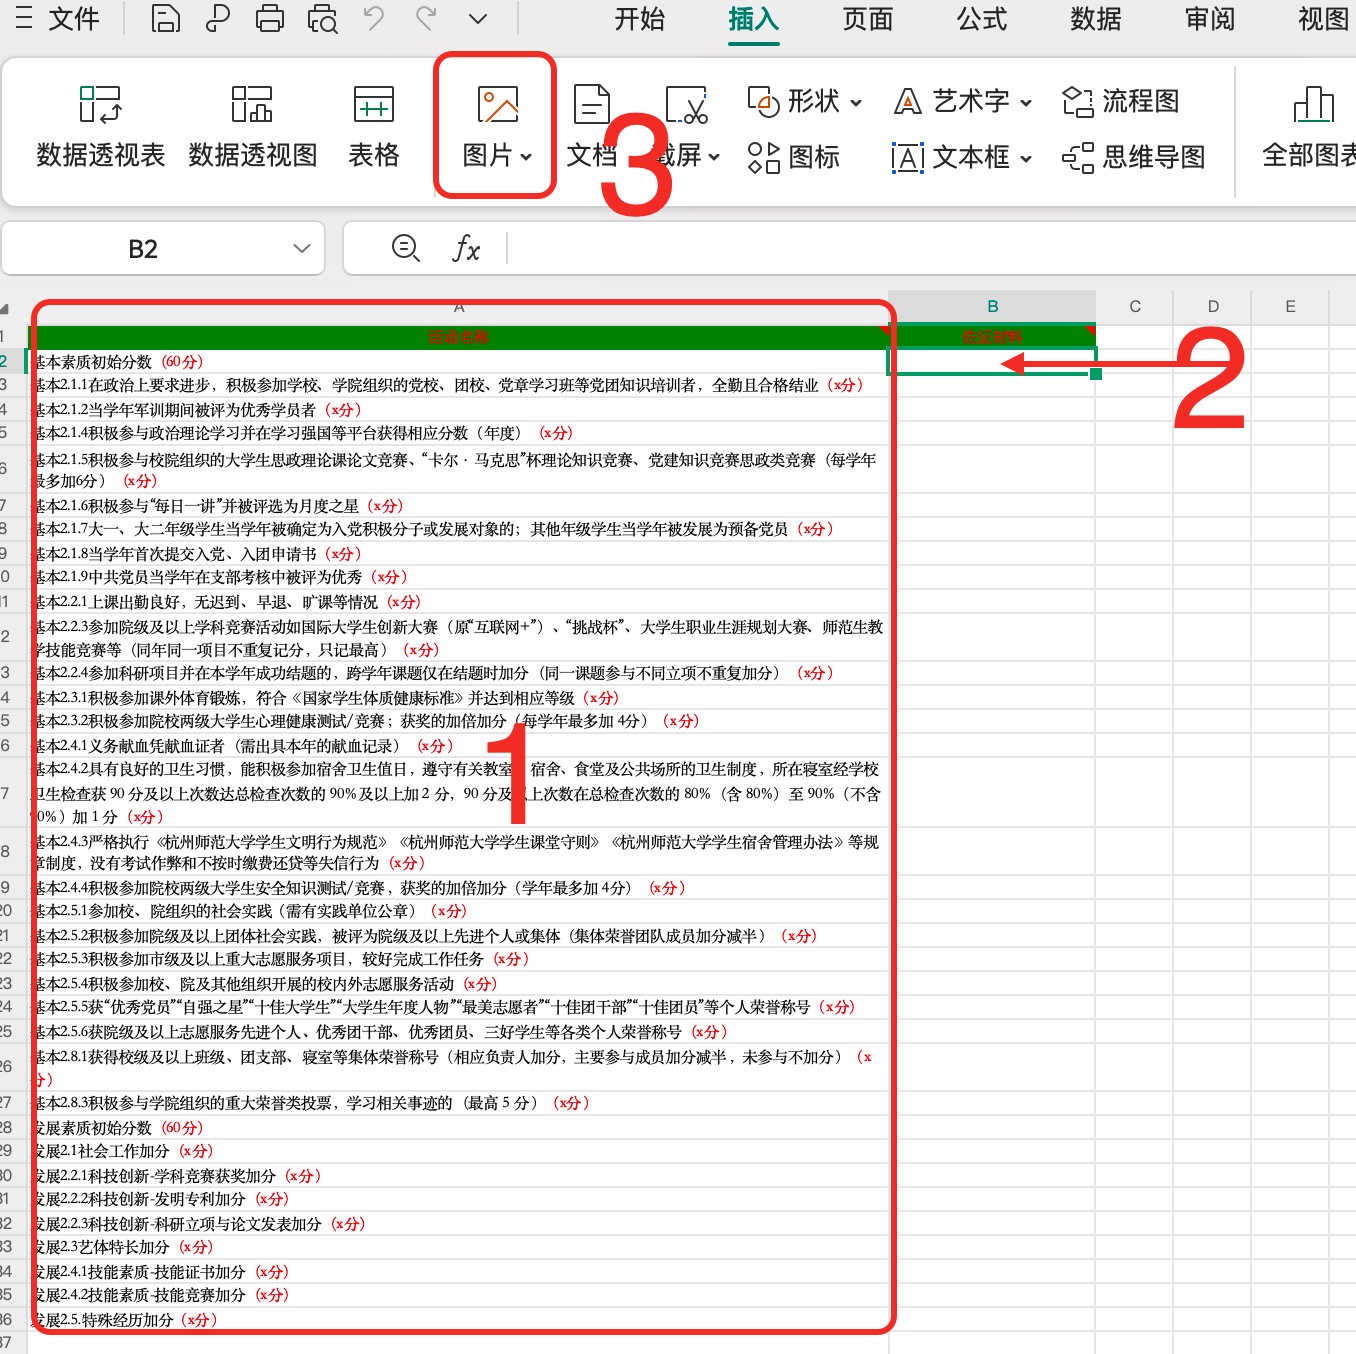Select column C header
Viewport: 1356px width, 1354px height.
[x=1135, y=307]
